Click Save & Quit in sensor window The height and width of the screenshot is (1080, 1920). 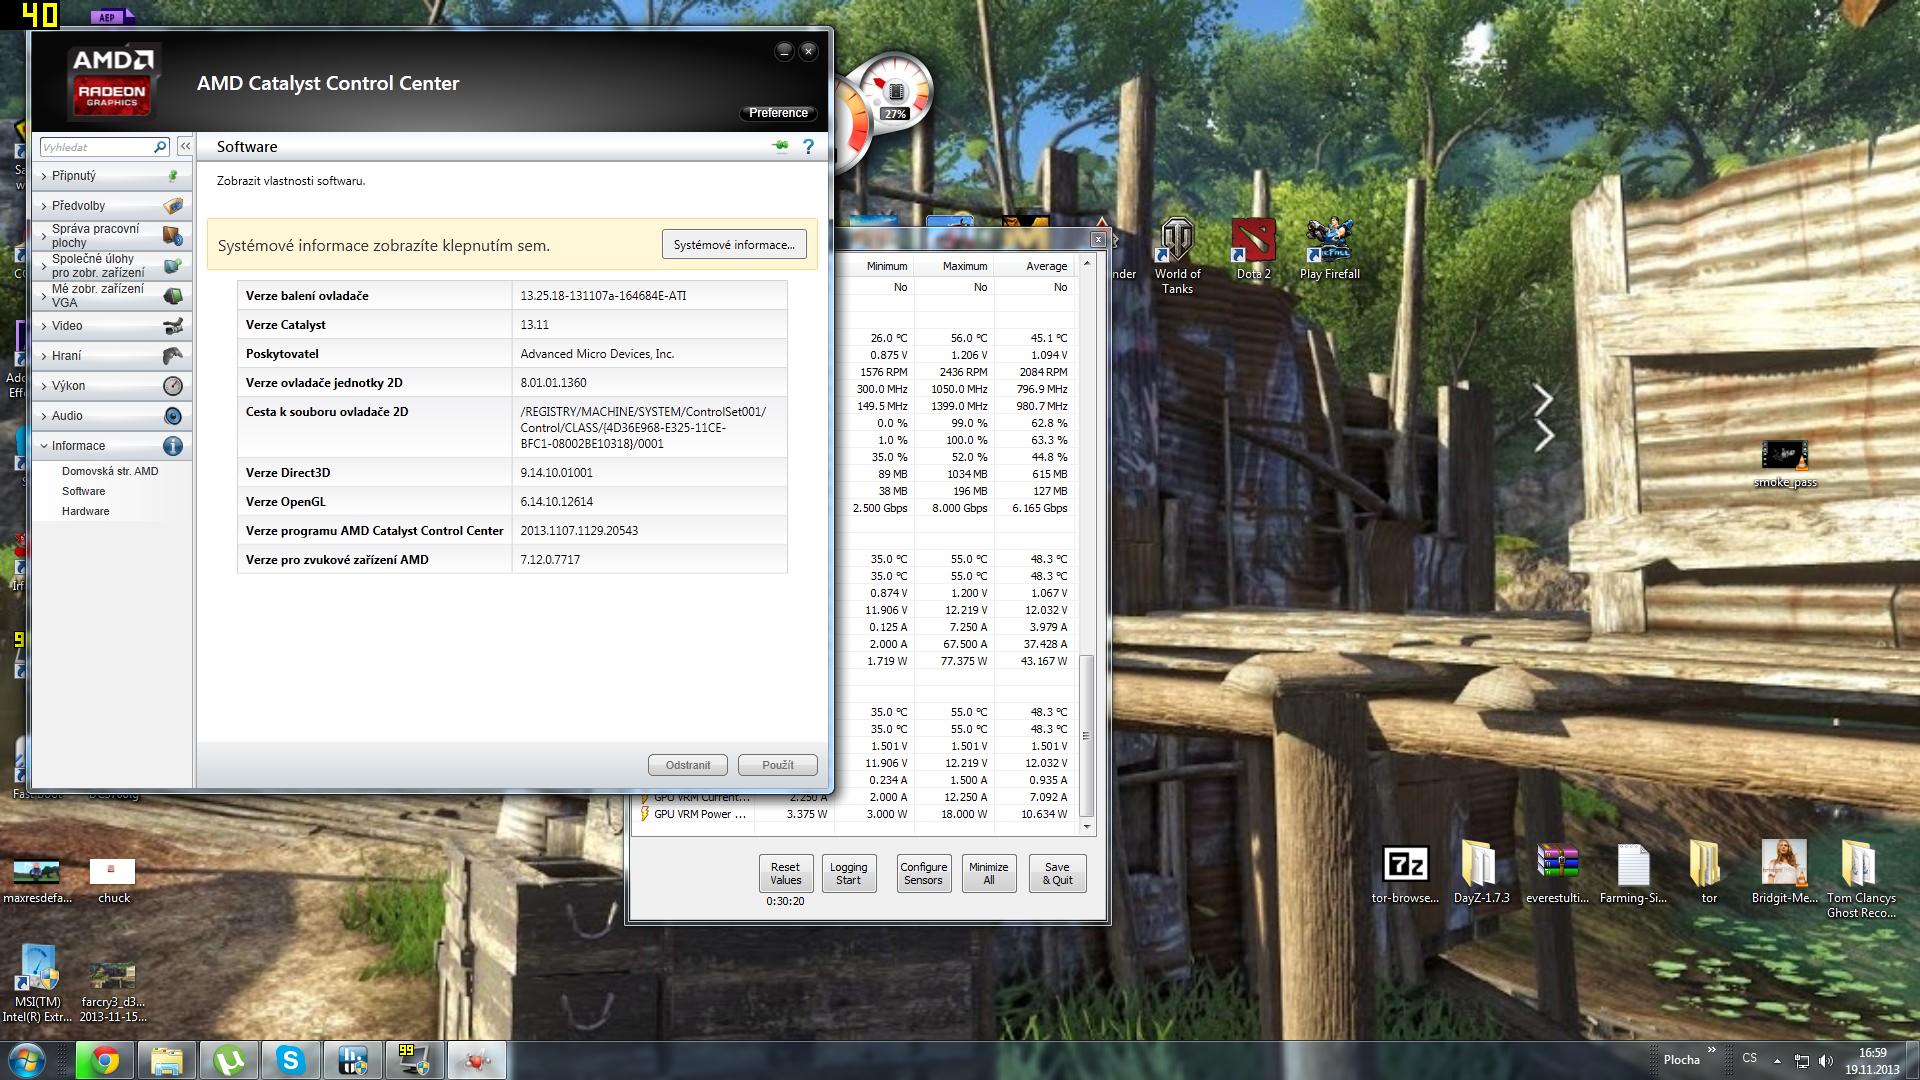click(x=1057, y=874)
